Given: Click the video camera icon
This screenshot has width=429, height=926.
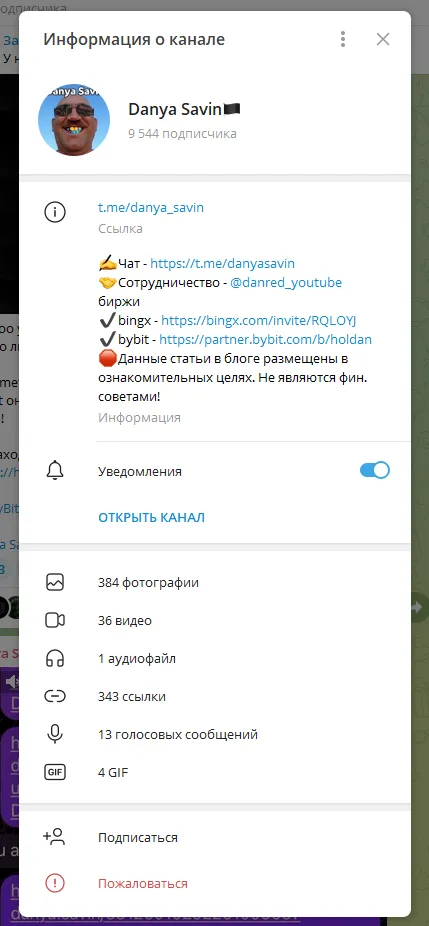Looking at the screenshot, I should pos(55,620).
